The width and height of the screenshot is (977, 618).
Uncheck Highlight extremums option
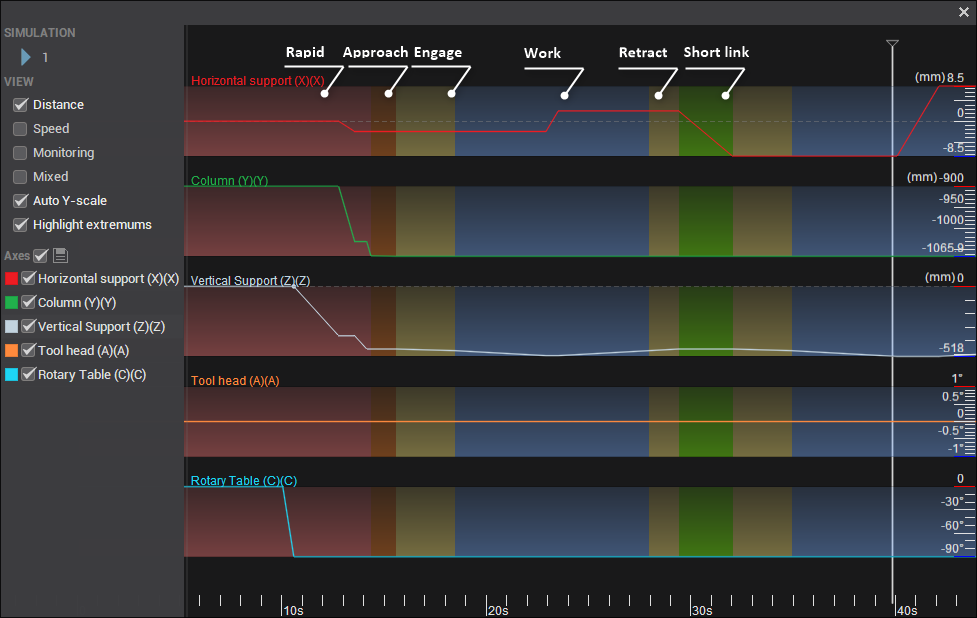pyautogui.click(x=20, y=225)
